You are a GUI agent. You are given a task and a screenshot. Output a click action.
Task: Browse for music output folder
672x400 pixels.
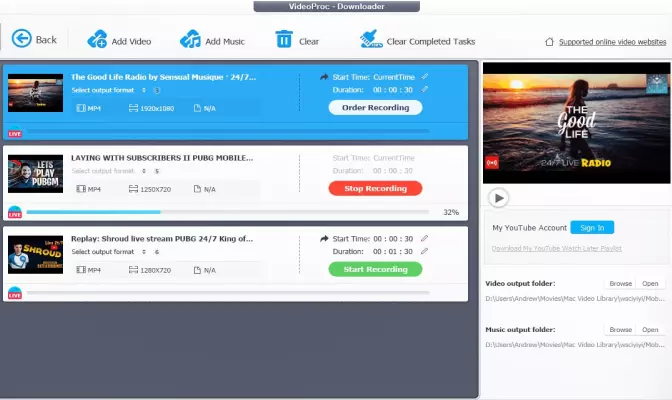click(x=621, y=330)
